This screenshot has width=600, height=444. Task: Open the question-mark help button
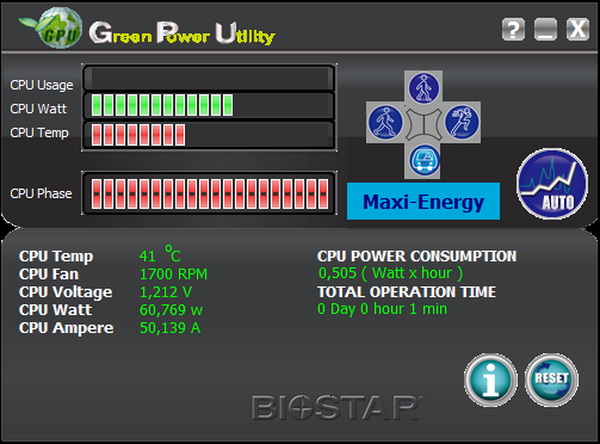(x=513, y=29)
